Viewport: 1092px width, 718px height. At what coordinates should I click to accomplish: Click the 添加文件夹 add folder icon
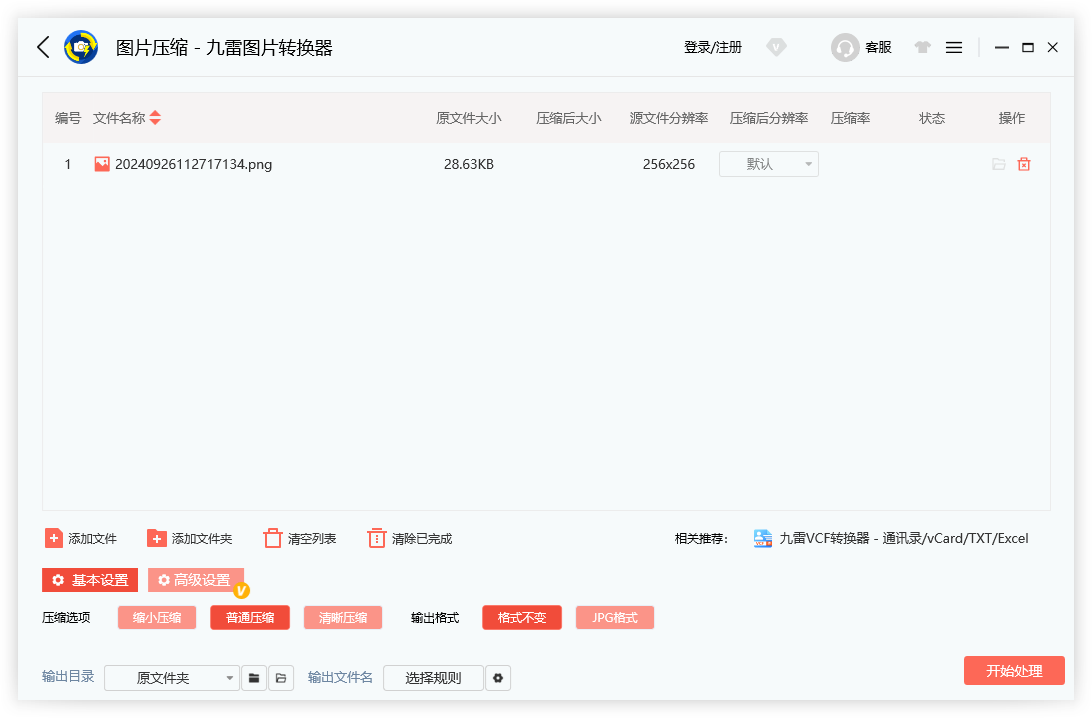tap(158, 538)
